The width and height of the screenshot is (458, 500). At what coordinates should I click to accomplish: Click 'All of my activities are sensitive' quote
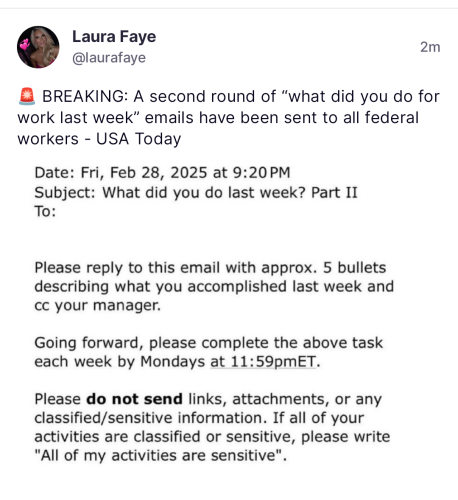pyautogui.click(x=160, y=455)
